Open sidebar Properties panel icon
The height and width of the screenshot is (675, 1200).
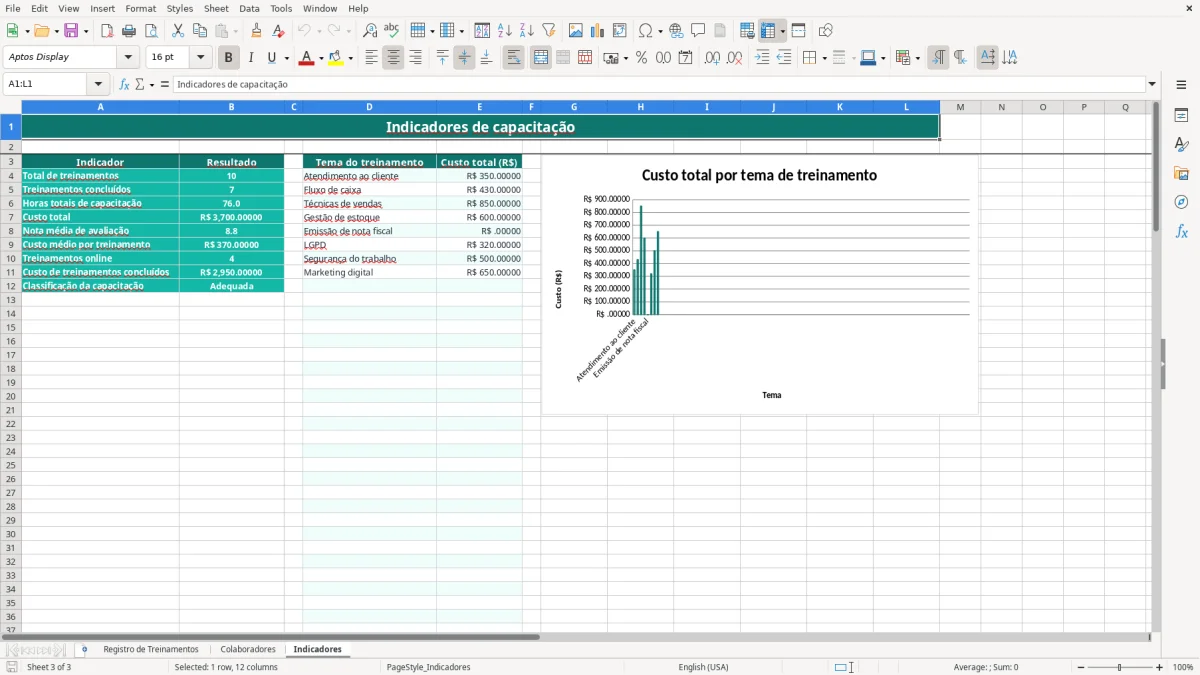coord(1181,116)
